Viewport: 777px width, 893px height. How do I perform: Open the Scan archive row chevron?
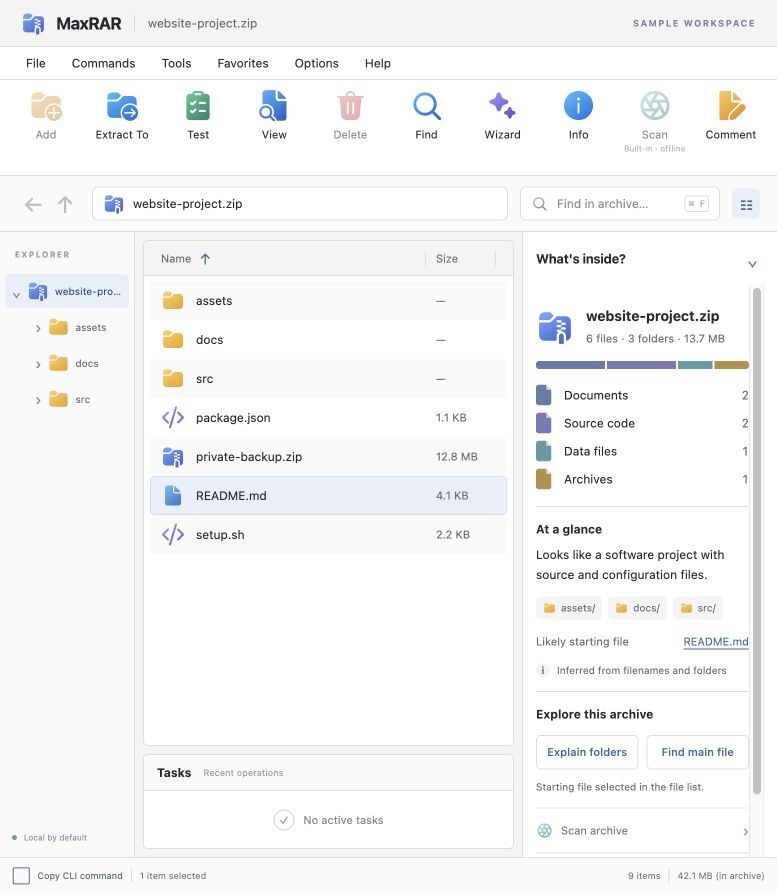click(x=746, y=832)
